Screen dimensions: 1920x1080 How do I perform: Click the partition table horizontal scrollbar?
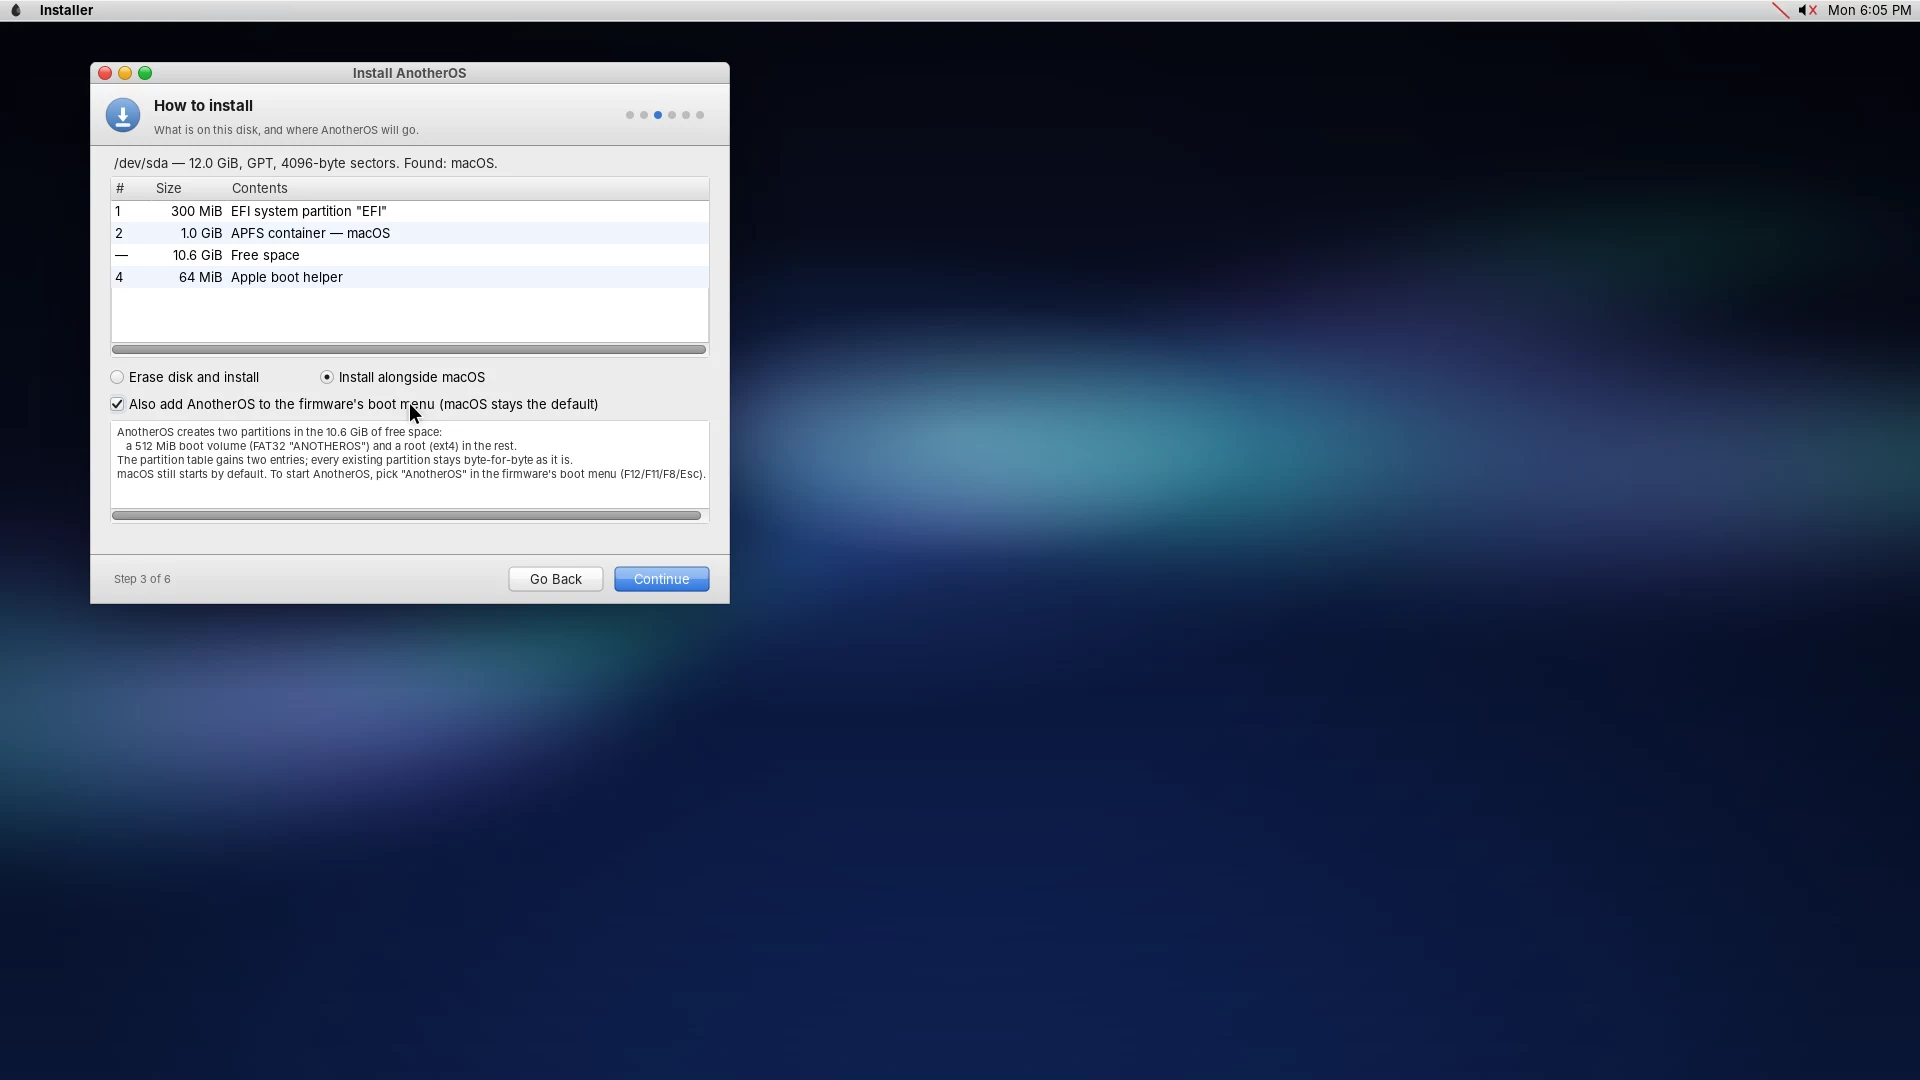pos(409,349)
